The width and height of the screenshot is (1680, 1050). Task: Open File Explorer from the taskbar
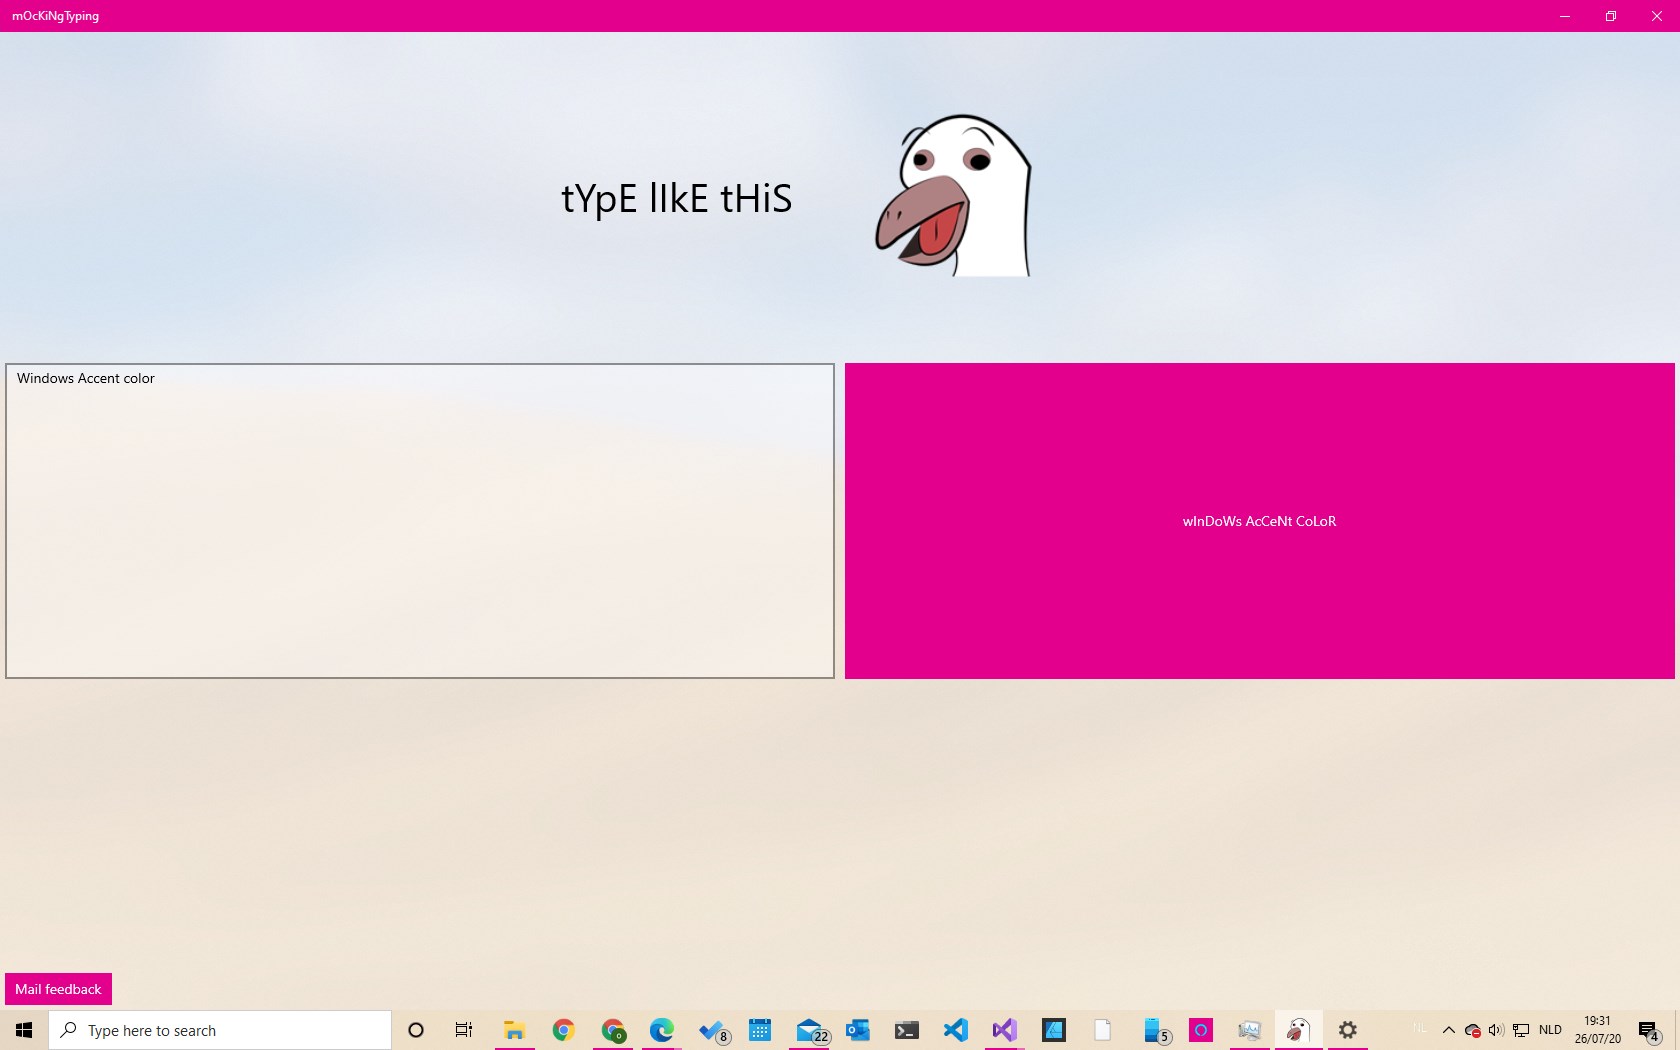coord(515,1030)
